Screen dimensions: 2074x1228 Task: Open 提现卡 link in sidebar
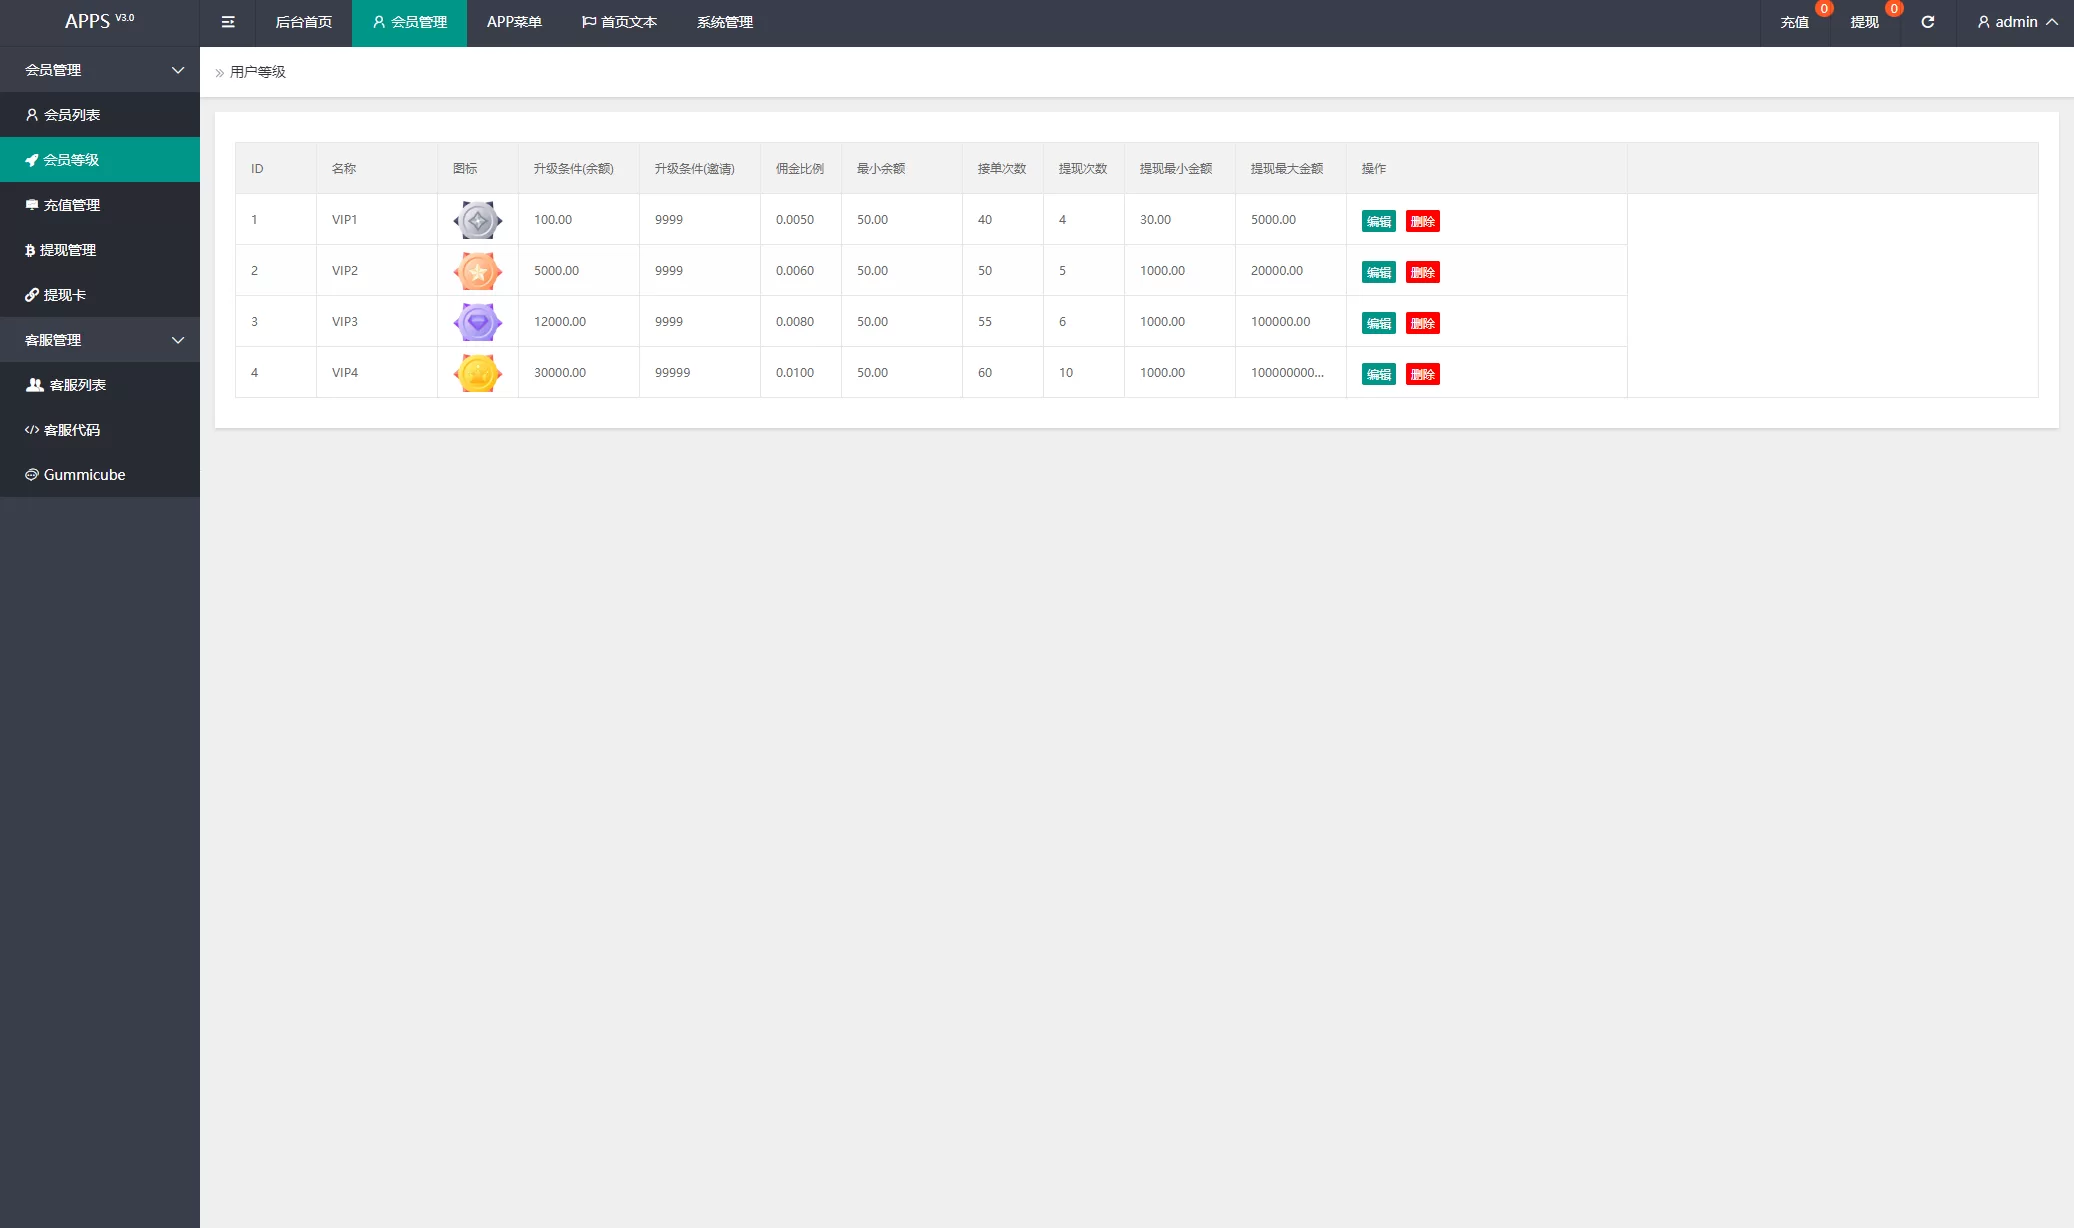[64, 295]
